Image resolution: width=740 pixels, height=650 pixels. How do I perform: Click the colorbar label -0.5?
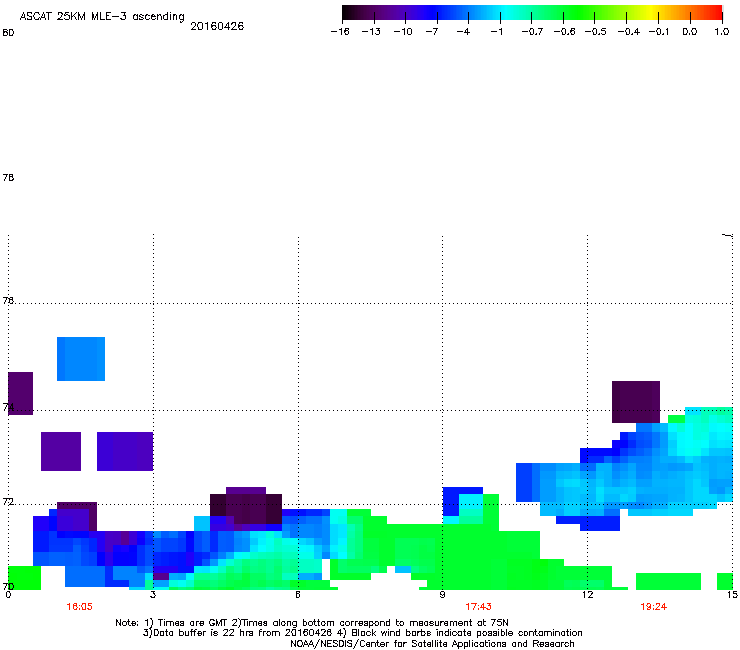pos(596,32)
